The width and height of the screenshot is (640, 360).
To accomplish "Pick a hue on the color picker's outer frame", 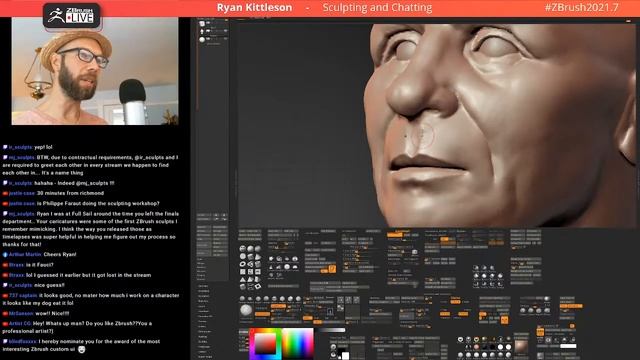I will pos(252,344).
